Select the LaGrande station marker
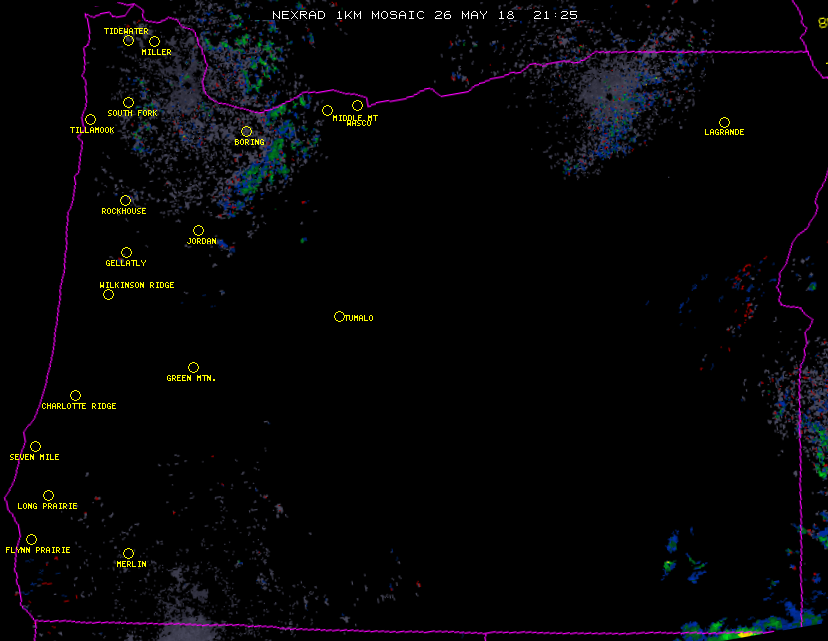Screen dimensions: 828x641 pyautogui.click(x=724, y=122)
